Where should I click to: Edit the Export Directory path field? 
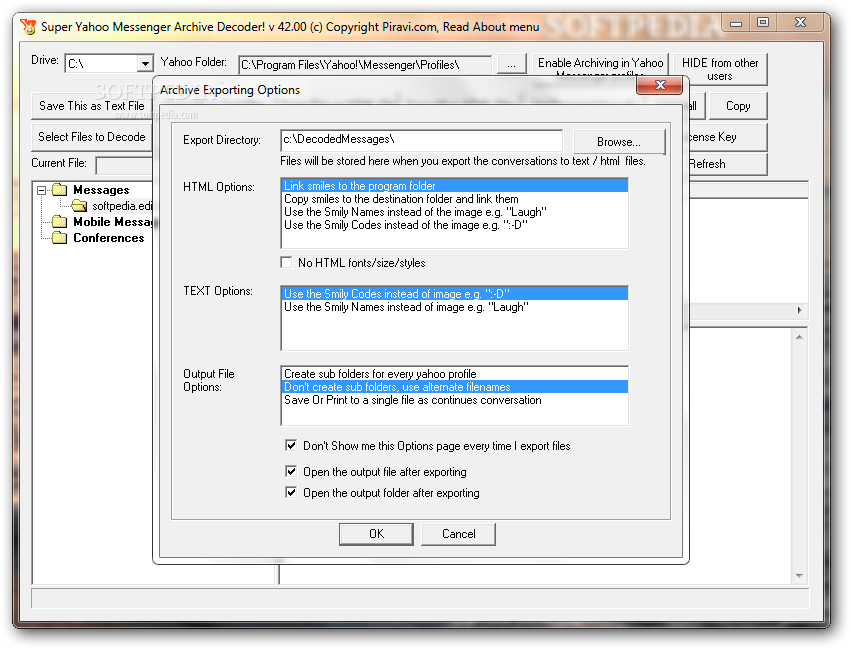click(422, 140)
